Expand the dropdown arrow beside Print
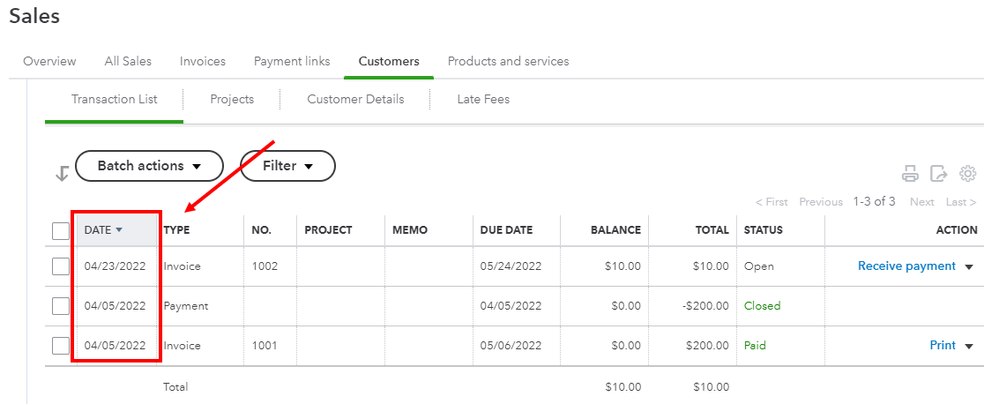 click(x=968, y=346)
